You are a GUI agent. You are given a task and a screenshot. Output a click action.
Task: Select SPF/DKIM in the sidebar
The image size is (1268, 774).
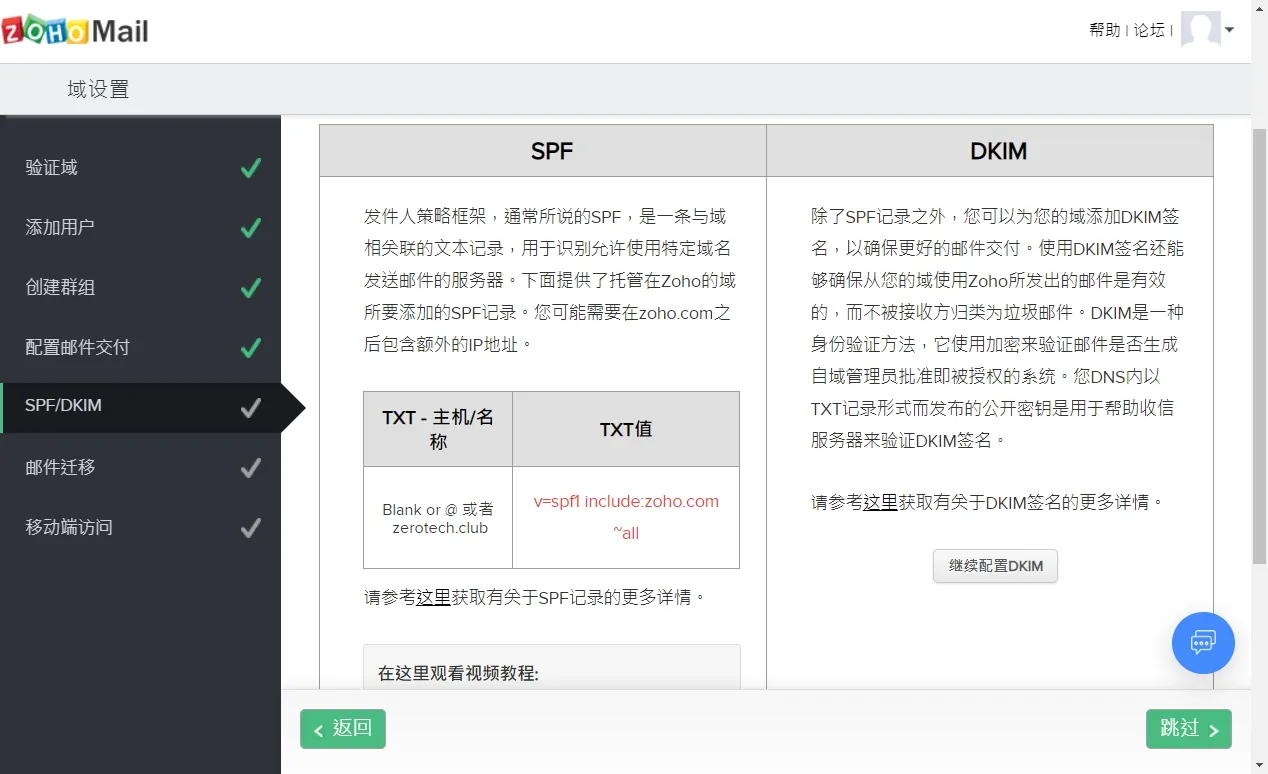(x=140, y=407)
